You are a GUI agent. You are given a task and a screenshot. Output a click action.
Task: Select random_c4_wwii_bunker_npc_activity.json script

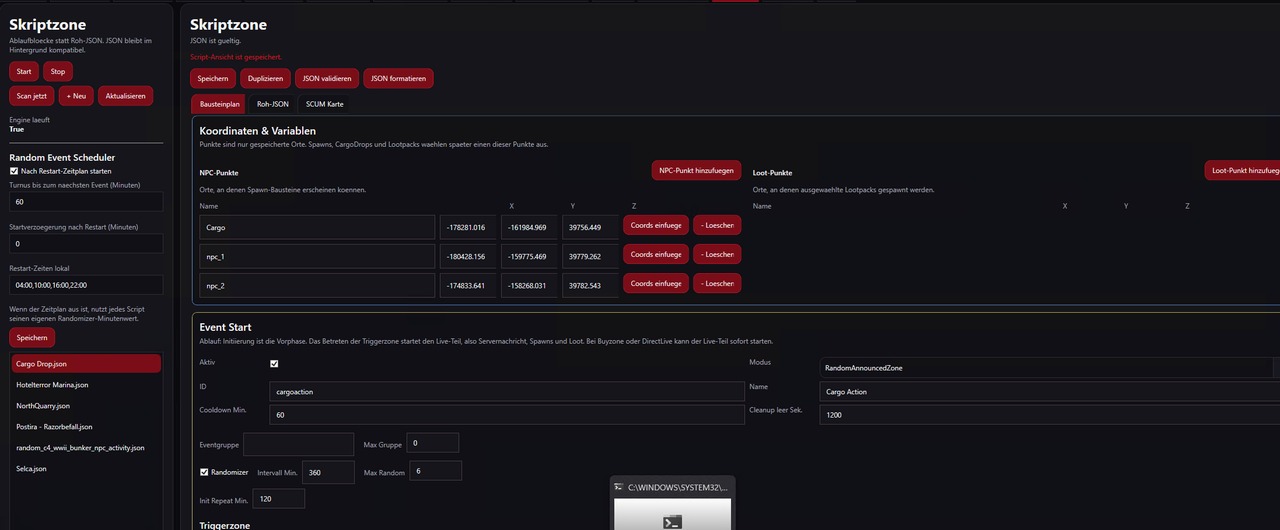coord(86,448)
